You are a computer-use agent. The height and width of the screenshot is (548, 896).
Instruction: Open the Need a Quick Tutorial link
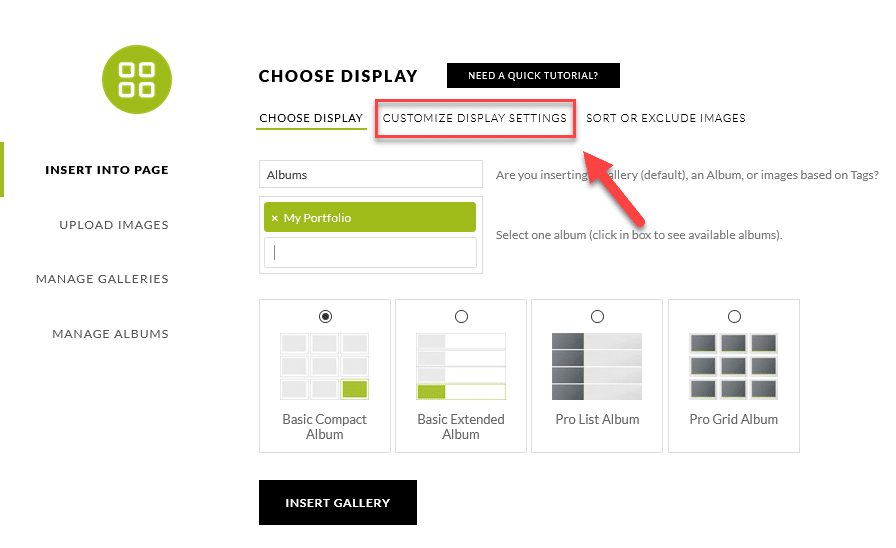tap(533, 75)
